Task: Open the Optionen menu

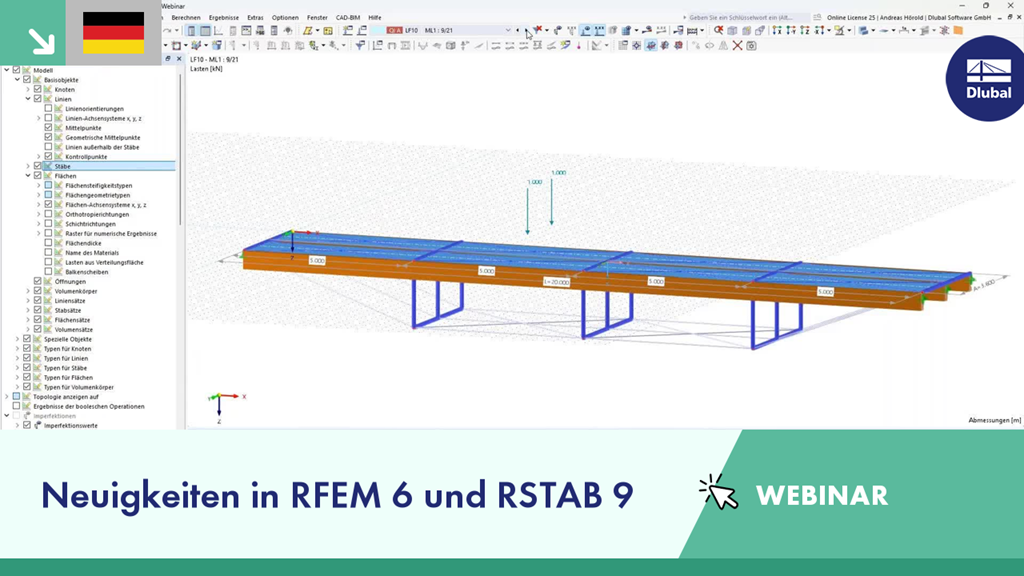Action: point(285,18)
